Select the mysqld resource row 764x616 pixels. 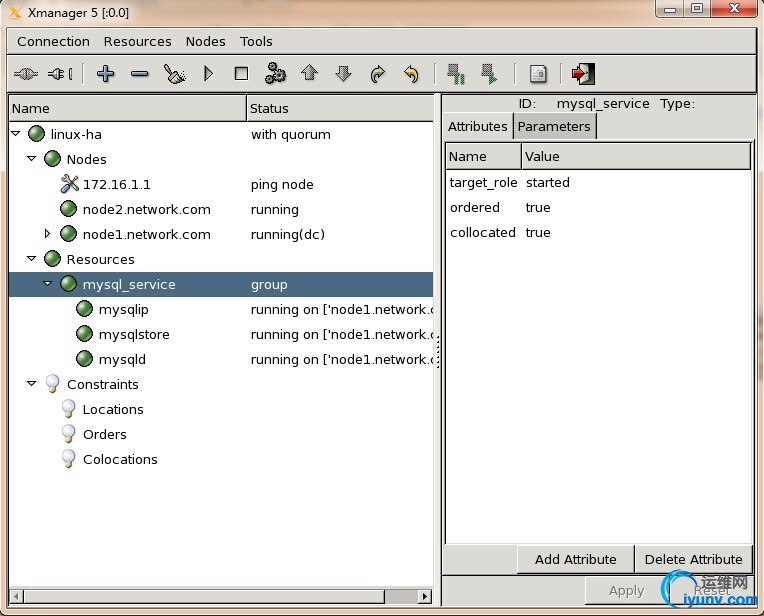pos(221,359)
